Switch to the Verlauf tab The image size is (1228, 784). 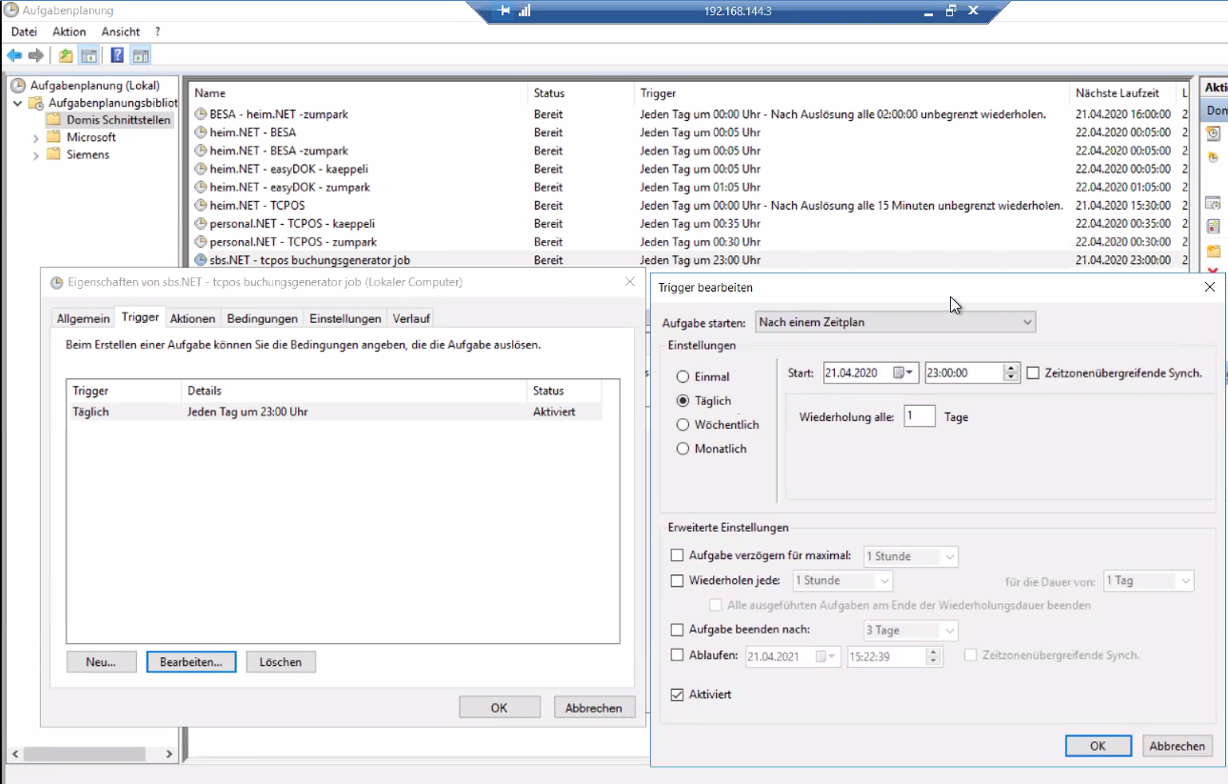[411, 318]
